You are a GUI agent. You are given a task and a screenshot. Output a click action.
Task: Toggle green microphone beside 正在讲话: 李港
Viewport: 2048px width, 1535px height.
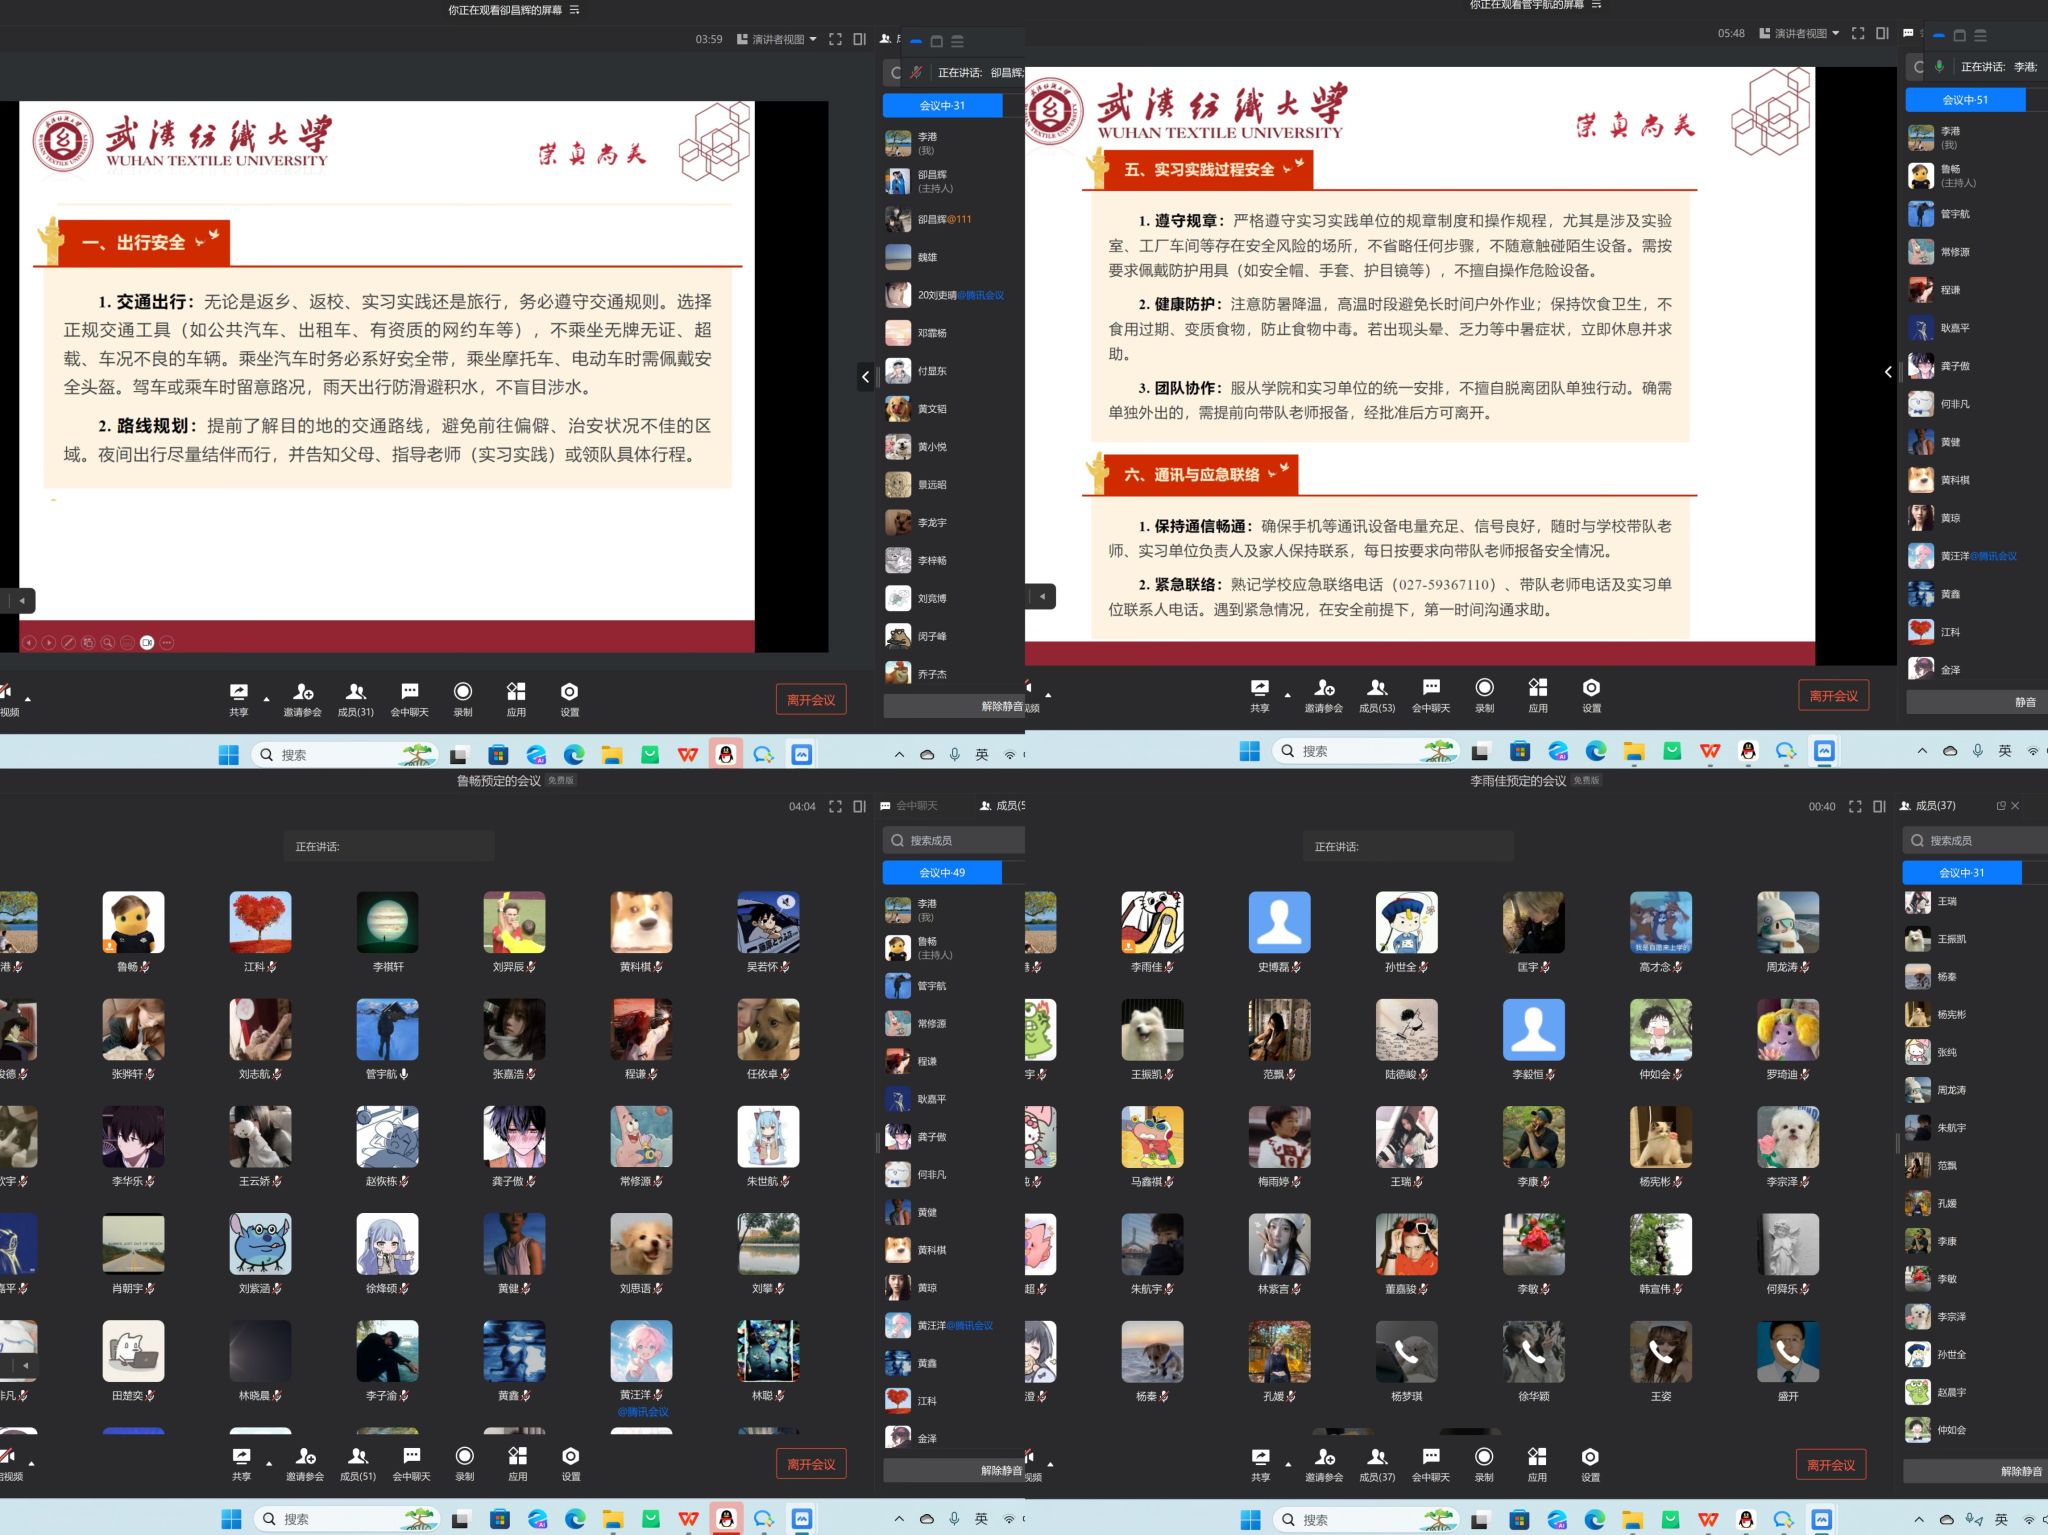point(1939,66)
